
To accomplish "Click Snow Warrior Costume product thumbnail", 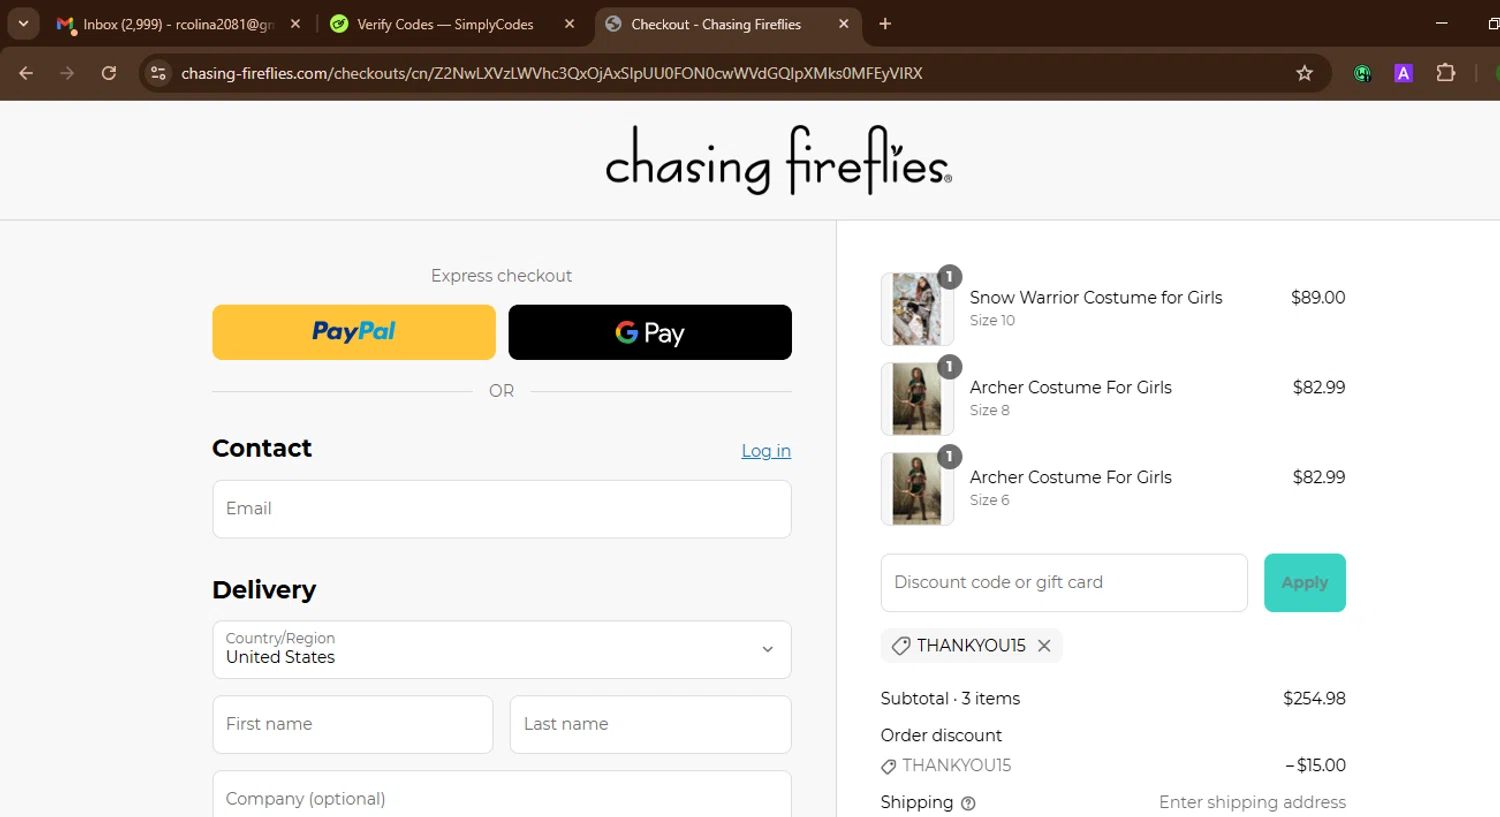I will (917, 309).
